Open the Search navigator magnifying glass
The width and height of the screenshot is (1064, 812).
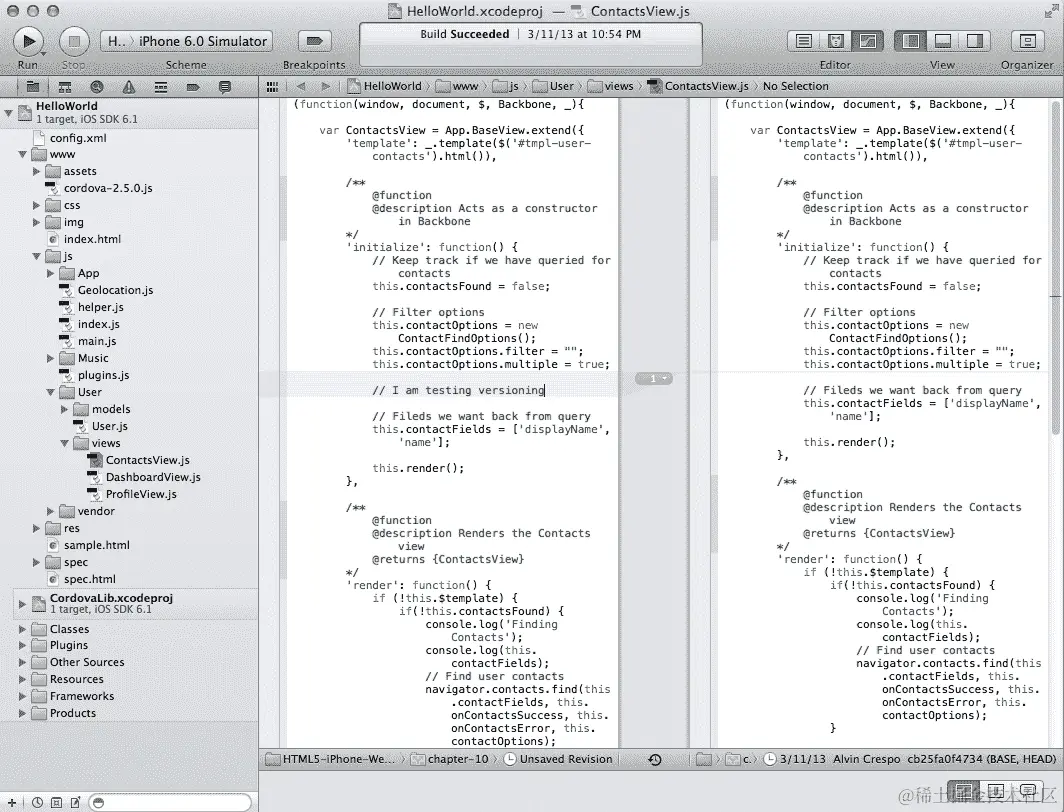point(95,87)
